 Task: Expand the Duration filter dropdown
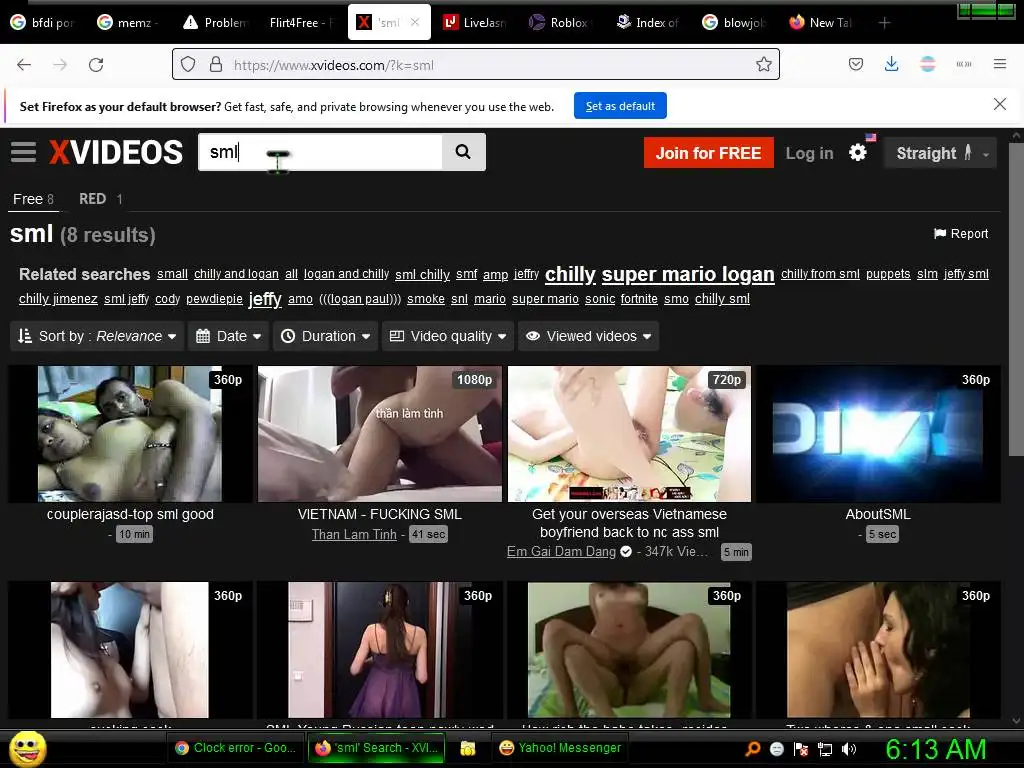(x=325, y=336)
